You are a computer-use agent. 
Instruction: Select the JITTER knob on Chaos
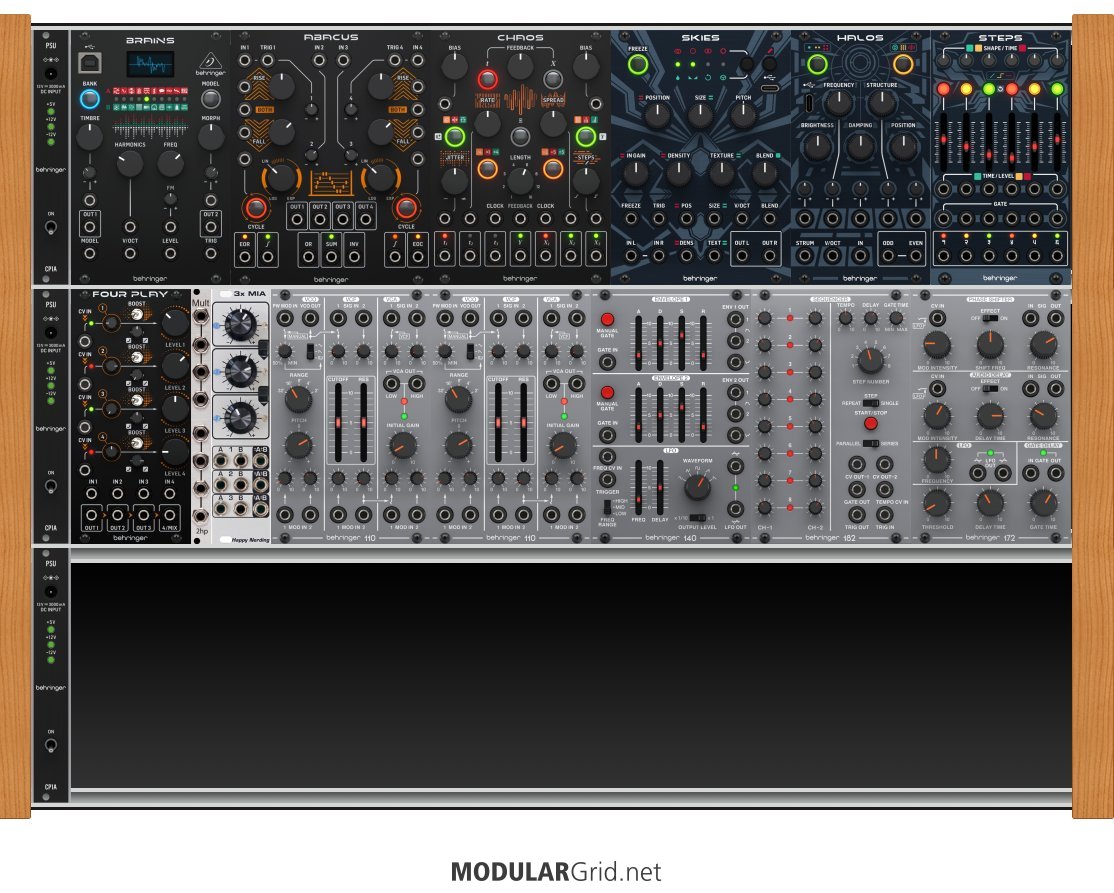pos(455,180)
